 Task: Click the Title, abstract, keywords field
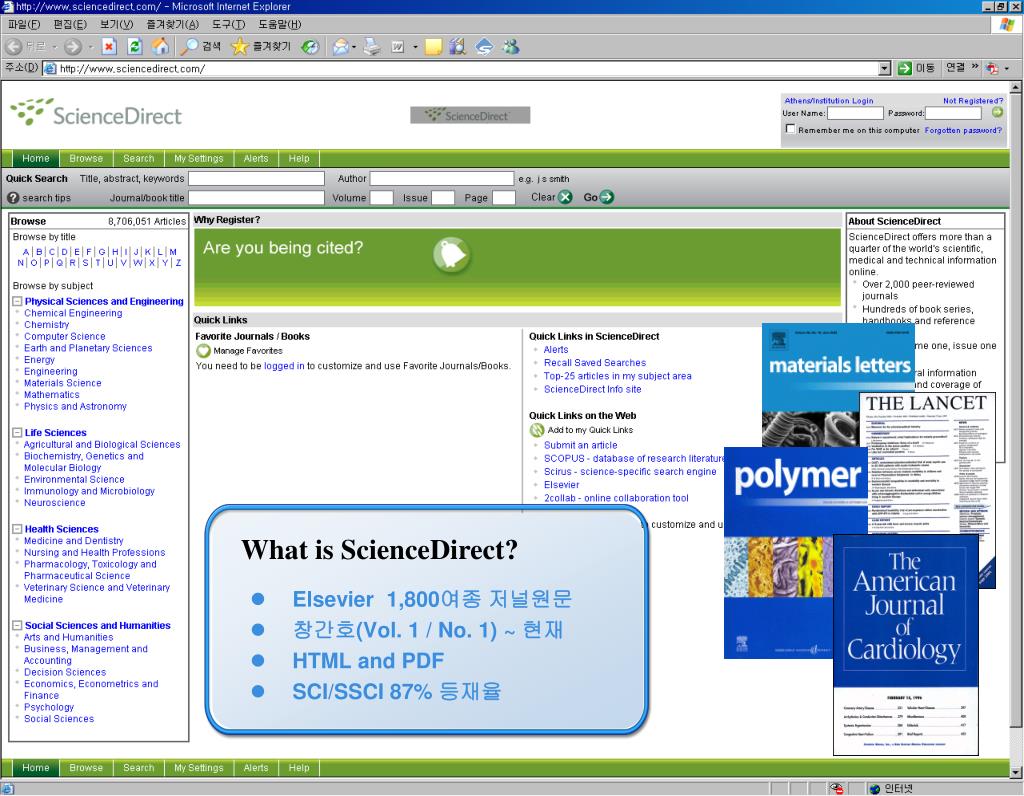256,178
